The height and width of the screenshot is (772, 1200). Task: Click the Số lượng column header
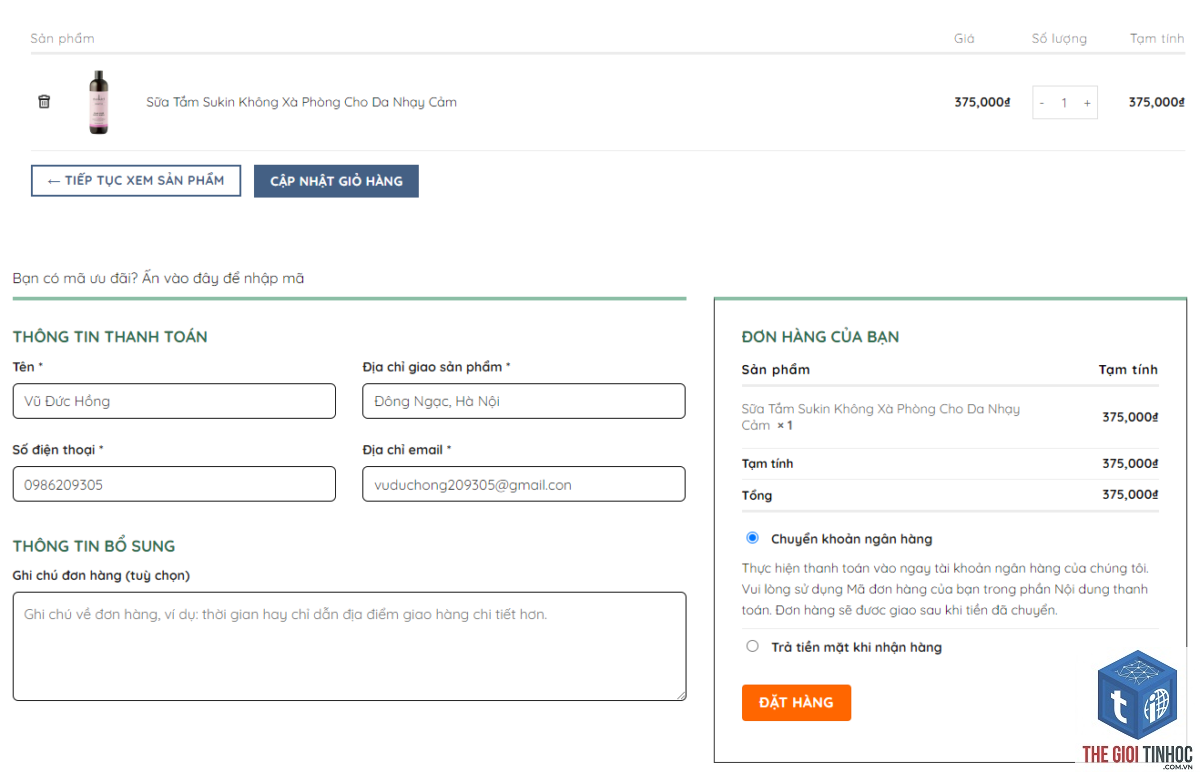click(1059, 38)
